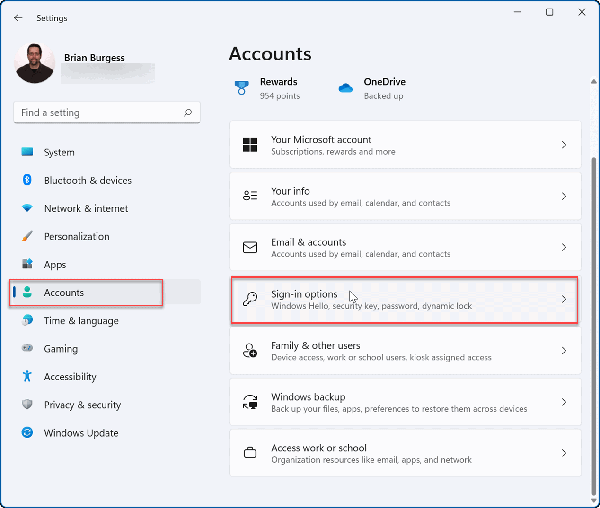This screenshot has height=508, width=600.
Task: Open Bluetooth & devices category
Action: coord(107,180)
